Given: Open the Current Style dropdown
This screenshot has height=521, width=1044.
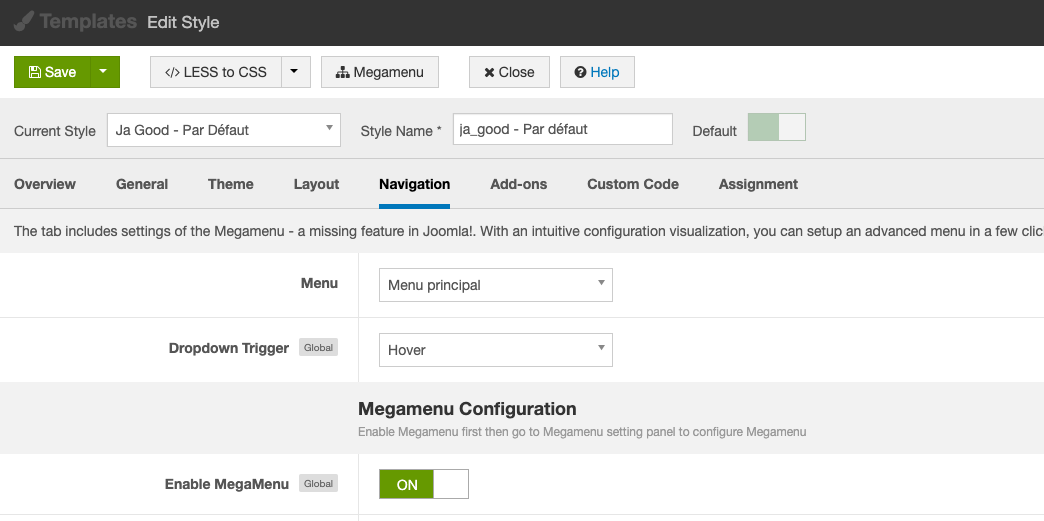Looking at the screenshot, I should point(224,130).
